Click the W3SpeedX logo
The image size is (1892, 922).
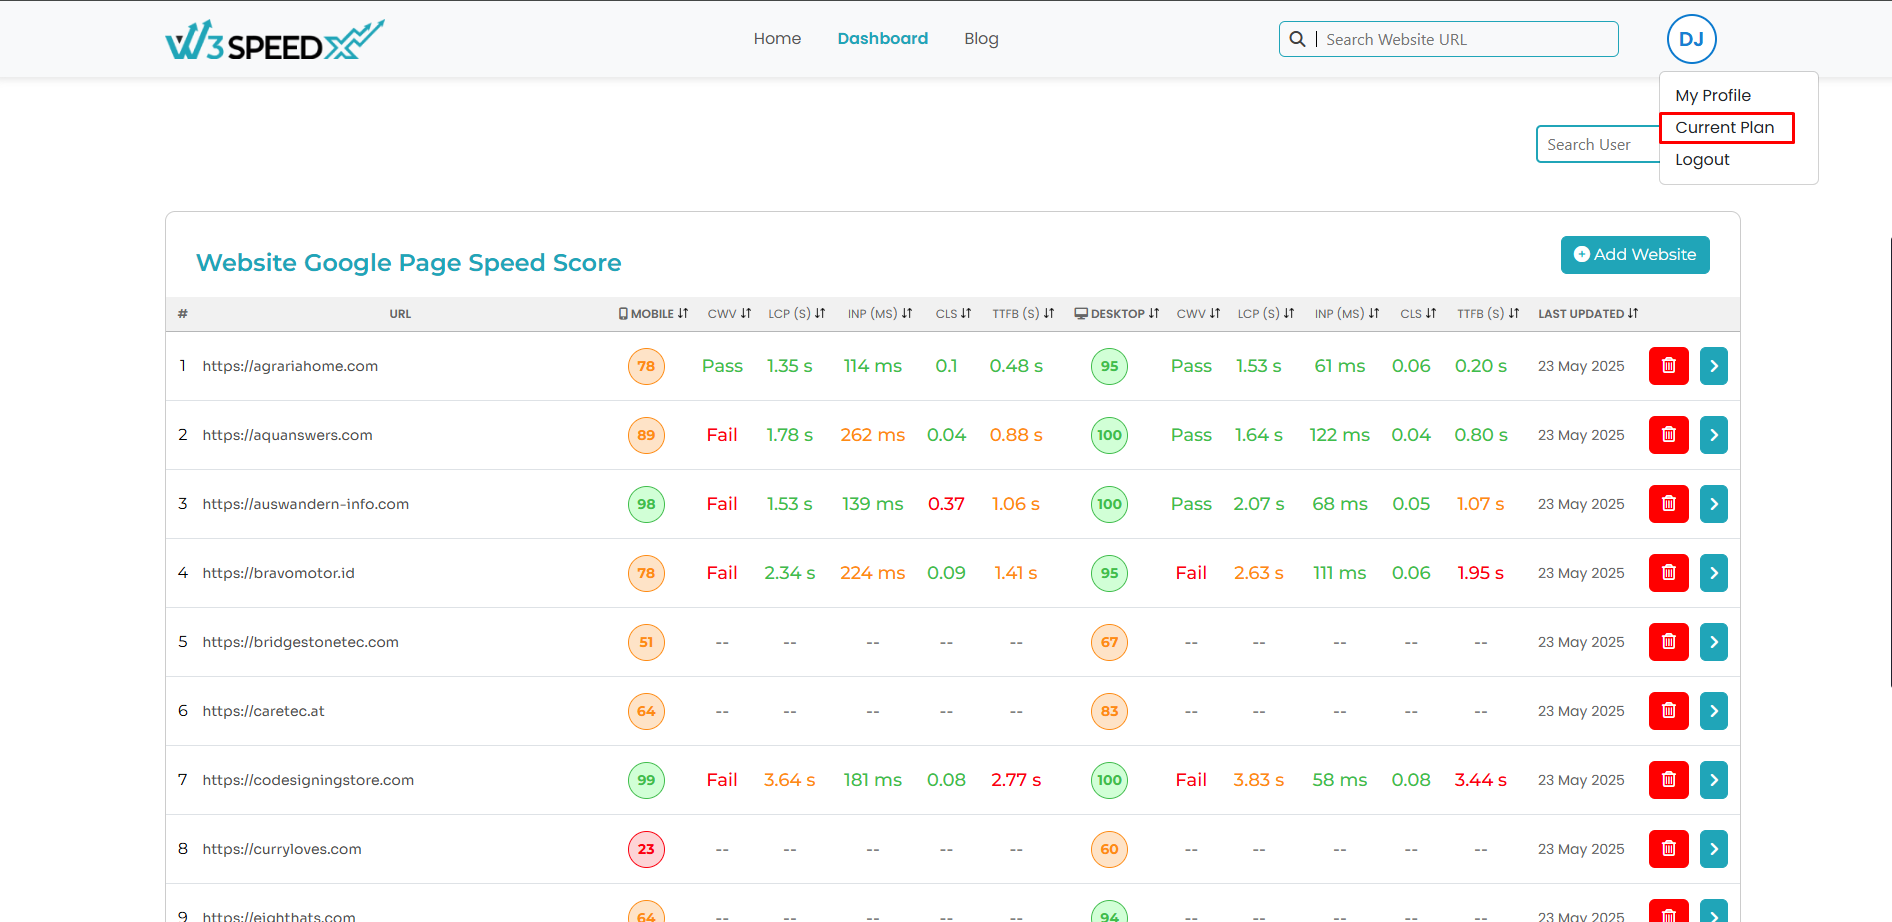pyautogui.click(x=274, y=40)
